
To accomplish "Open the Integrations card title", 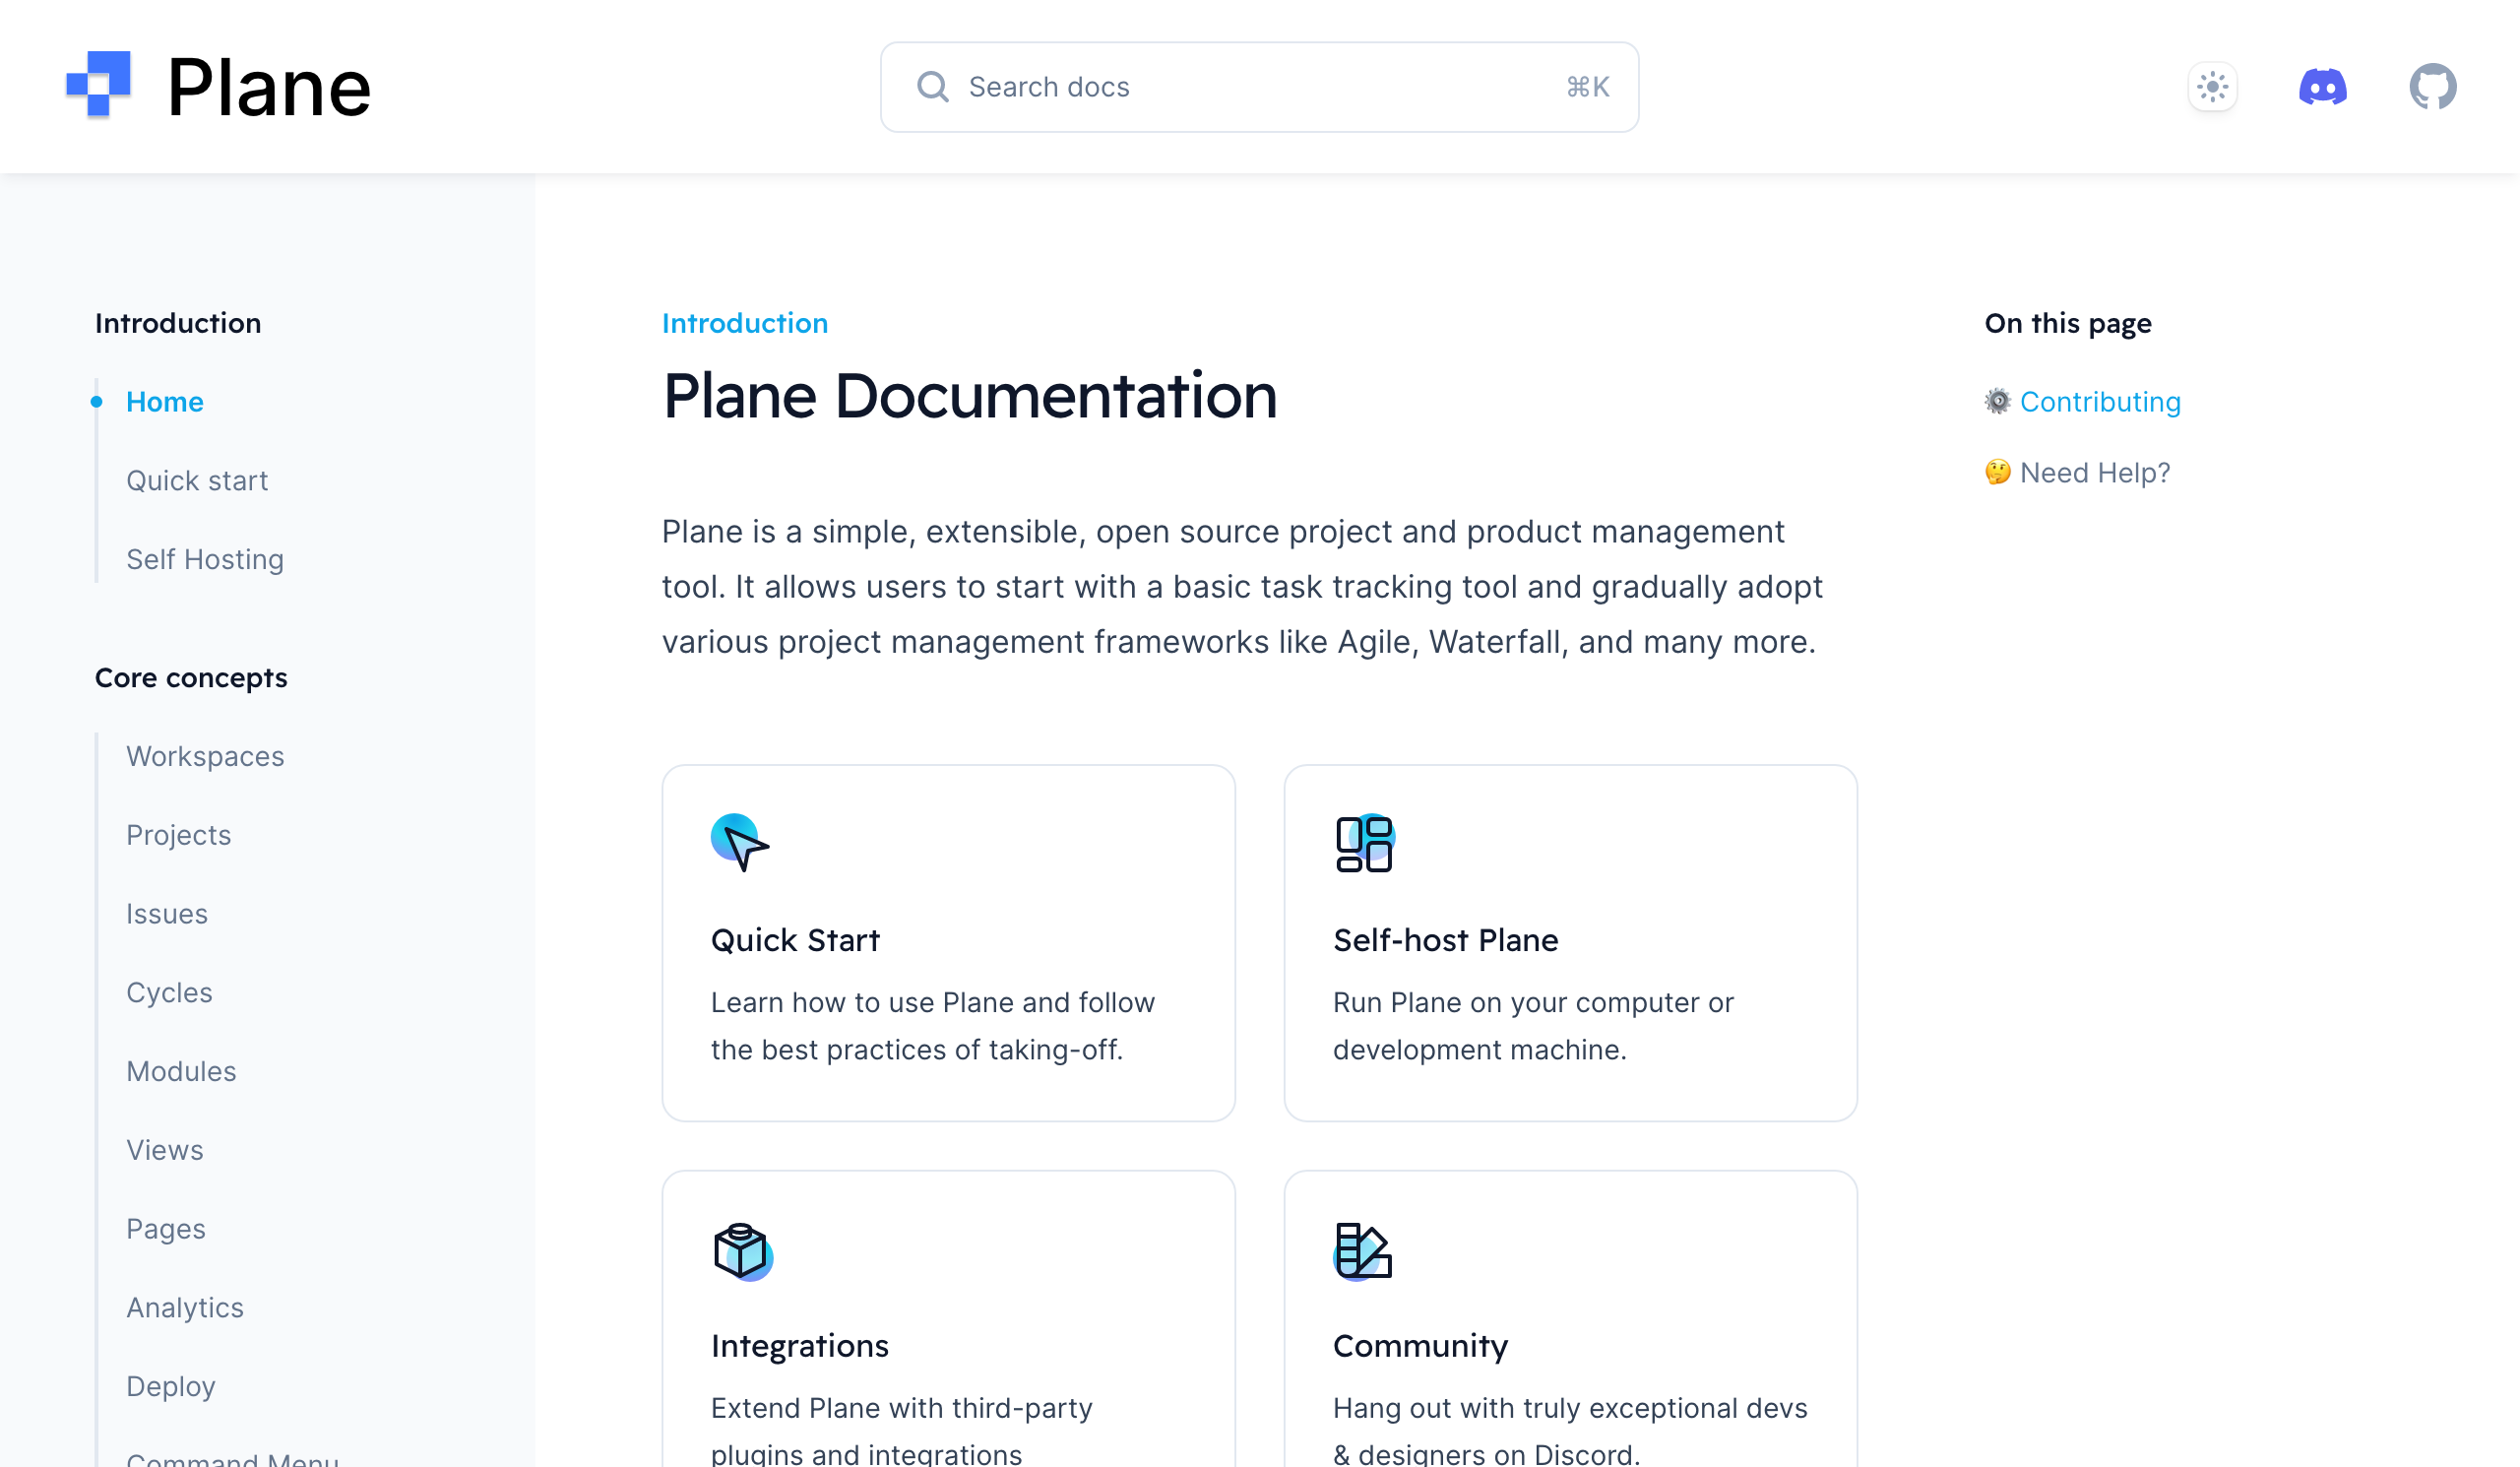I will coord(799,1347).
